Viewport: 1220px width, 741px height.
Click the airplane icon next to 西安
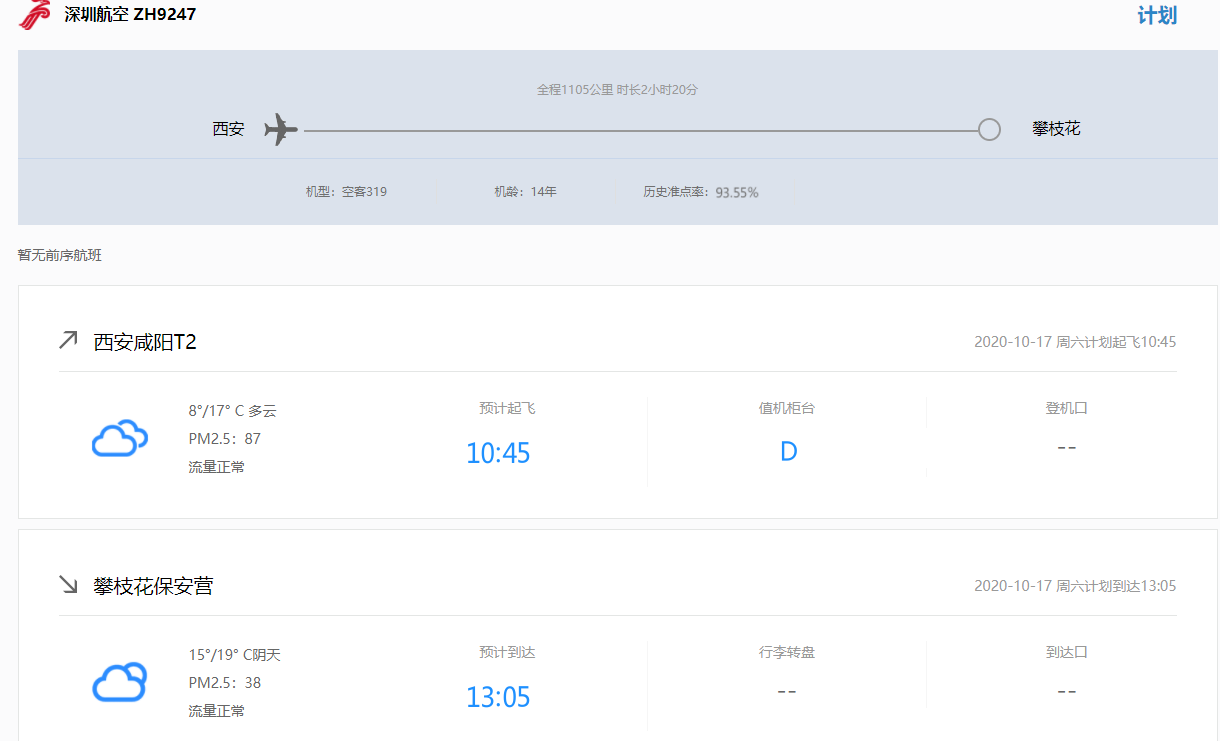tap(281, 130)
